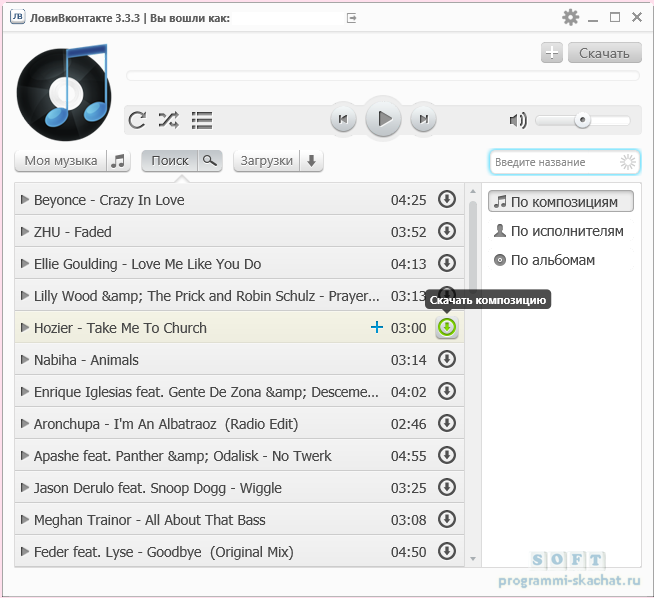The width and height of the screenshot is (654, 598).
Task: Add Hozier track with plus icon
Action: (377, 327)
